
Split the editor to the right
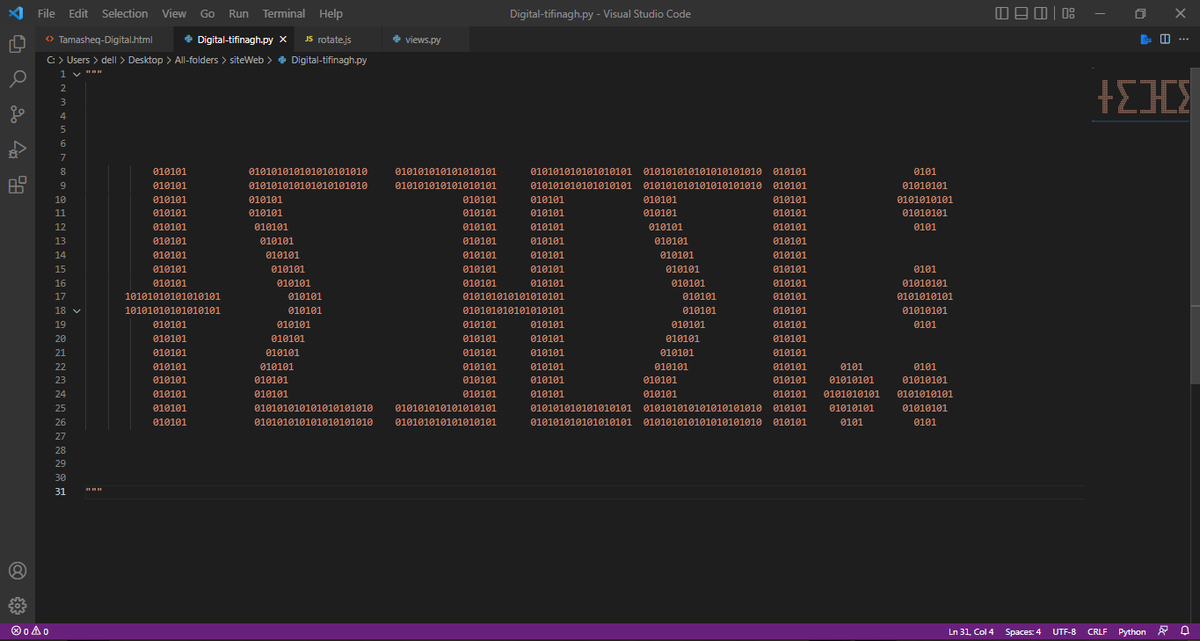click(1165, 39)
